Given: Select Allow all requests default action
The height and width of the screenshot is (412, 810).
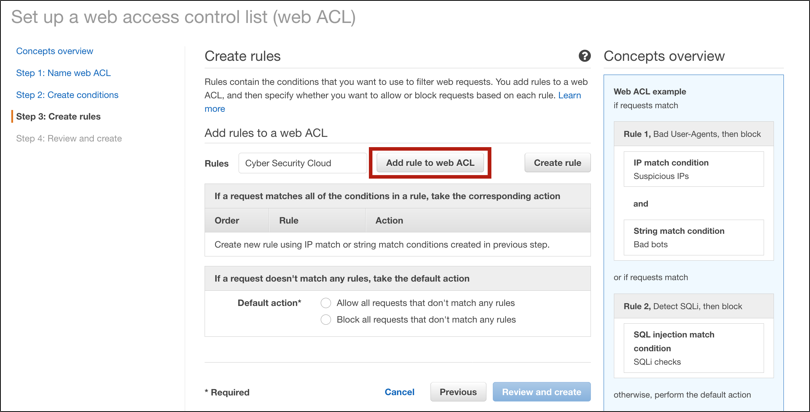Looking at the screenshot, I should pyautogui.click(x=326, y=303).
